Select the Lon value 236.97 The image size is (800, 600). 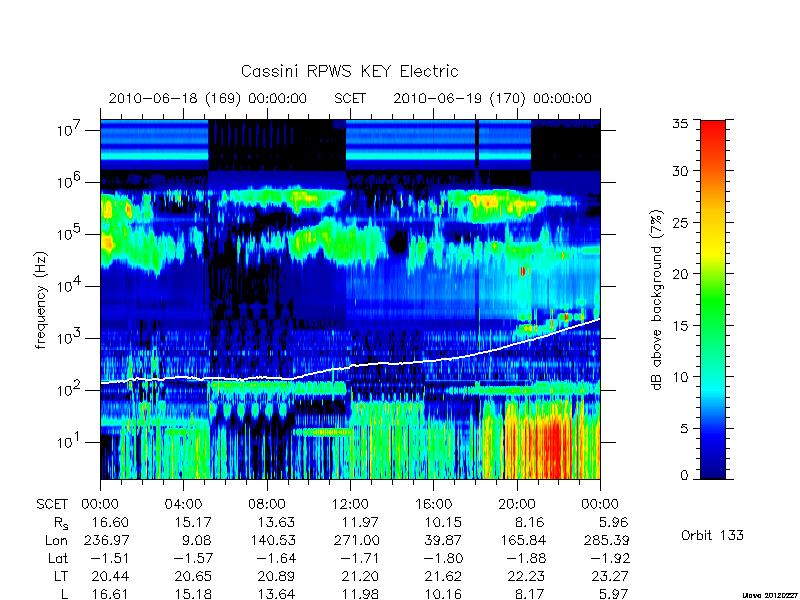[106, 540]
